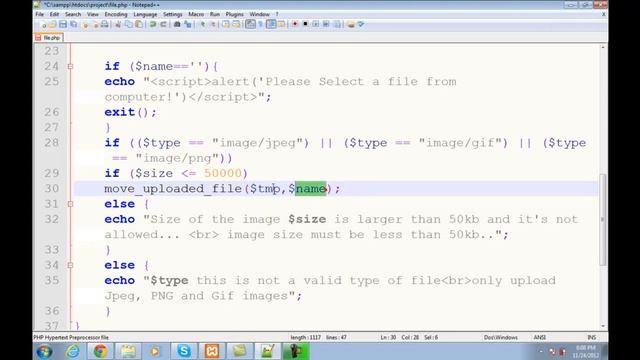Start macro recording with the red dot

pyautogui.click(x=295, y=24)
